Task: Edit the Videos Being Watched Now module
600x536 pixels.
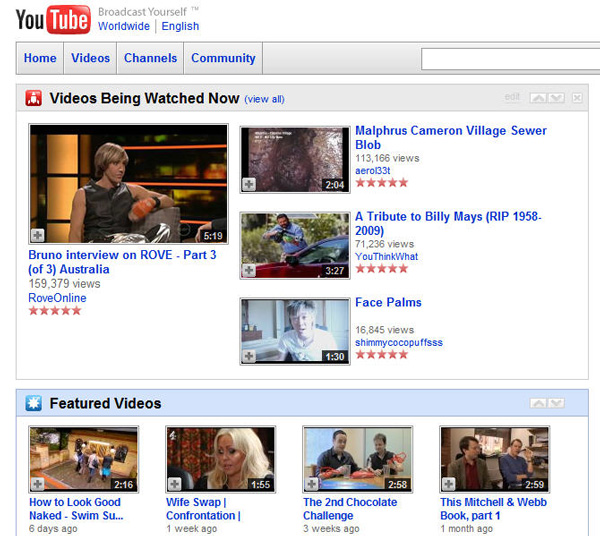Action: tap(512, 97)
